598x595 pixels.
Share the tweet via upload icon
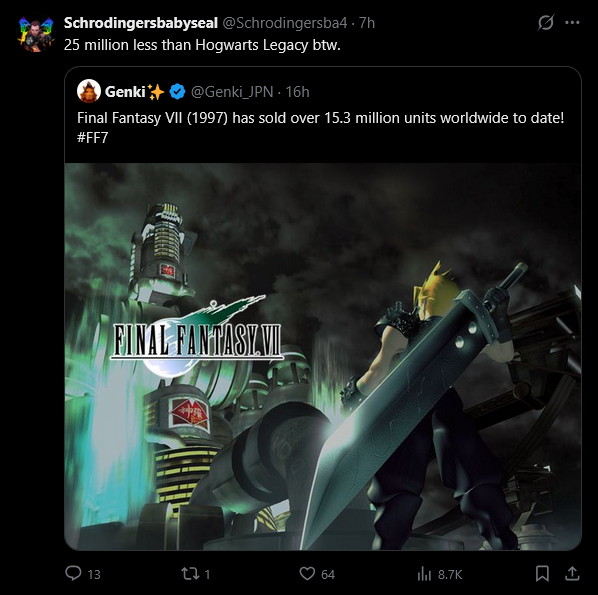point(572,573)
